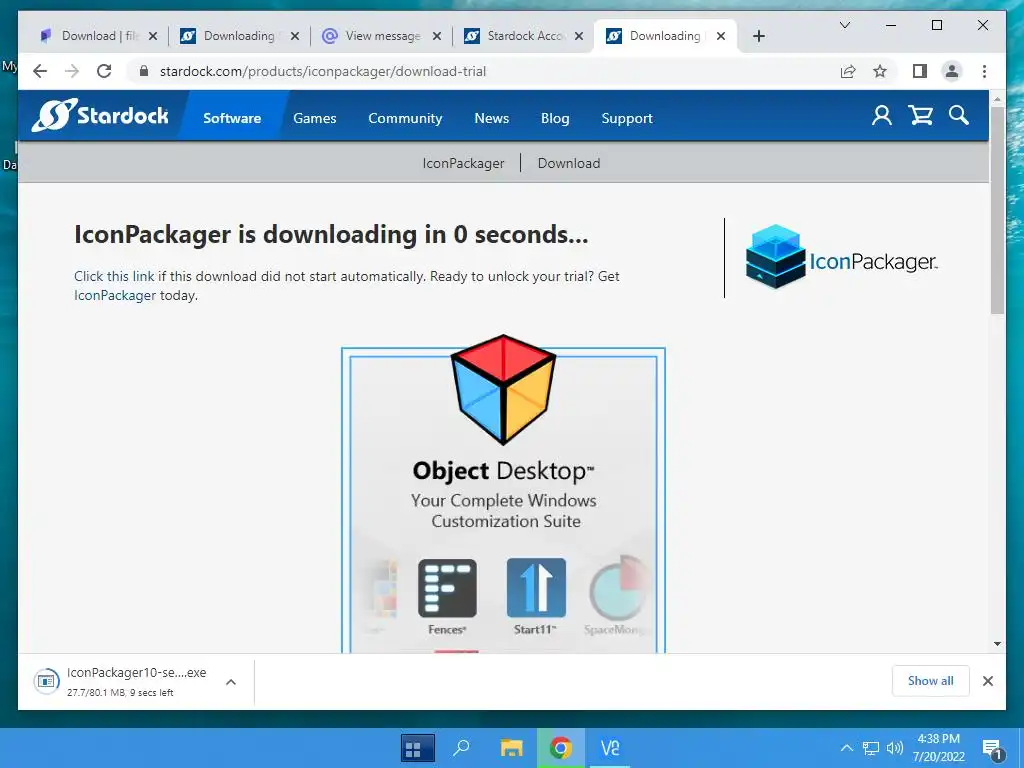Screen dimensions: 1024x768
Task: Open the Blog menu item
Action: click(x=555, y=118)
